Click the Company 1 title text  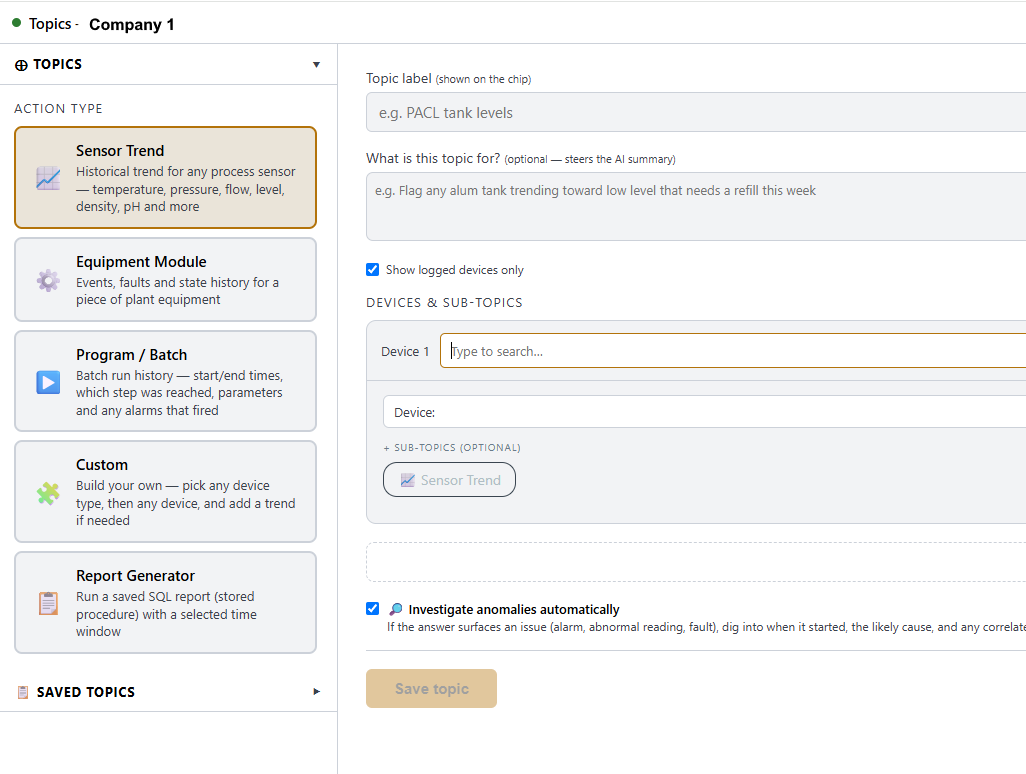(x=132, y=24)
